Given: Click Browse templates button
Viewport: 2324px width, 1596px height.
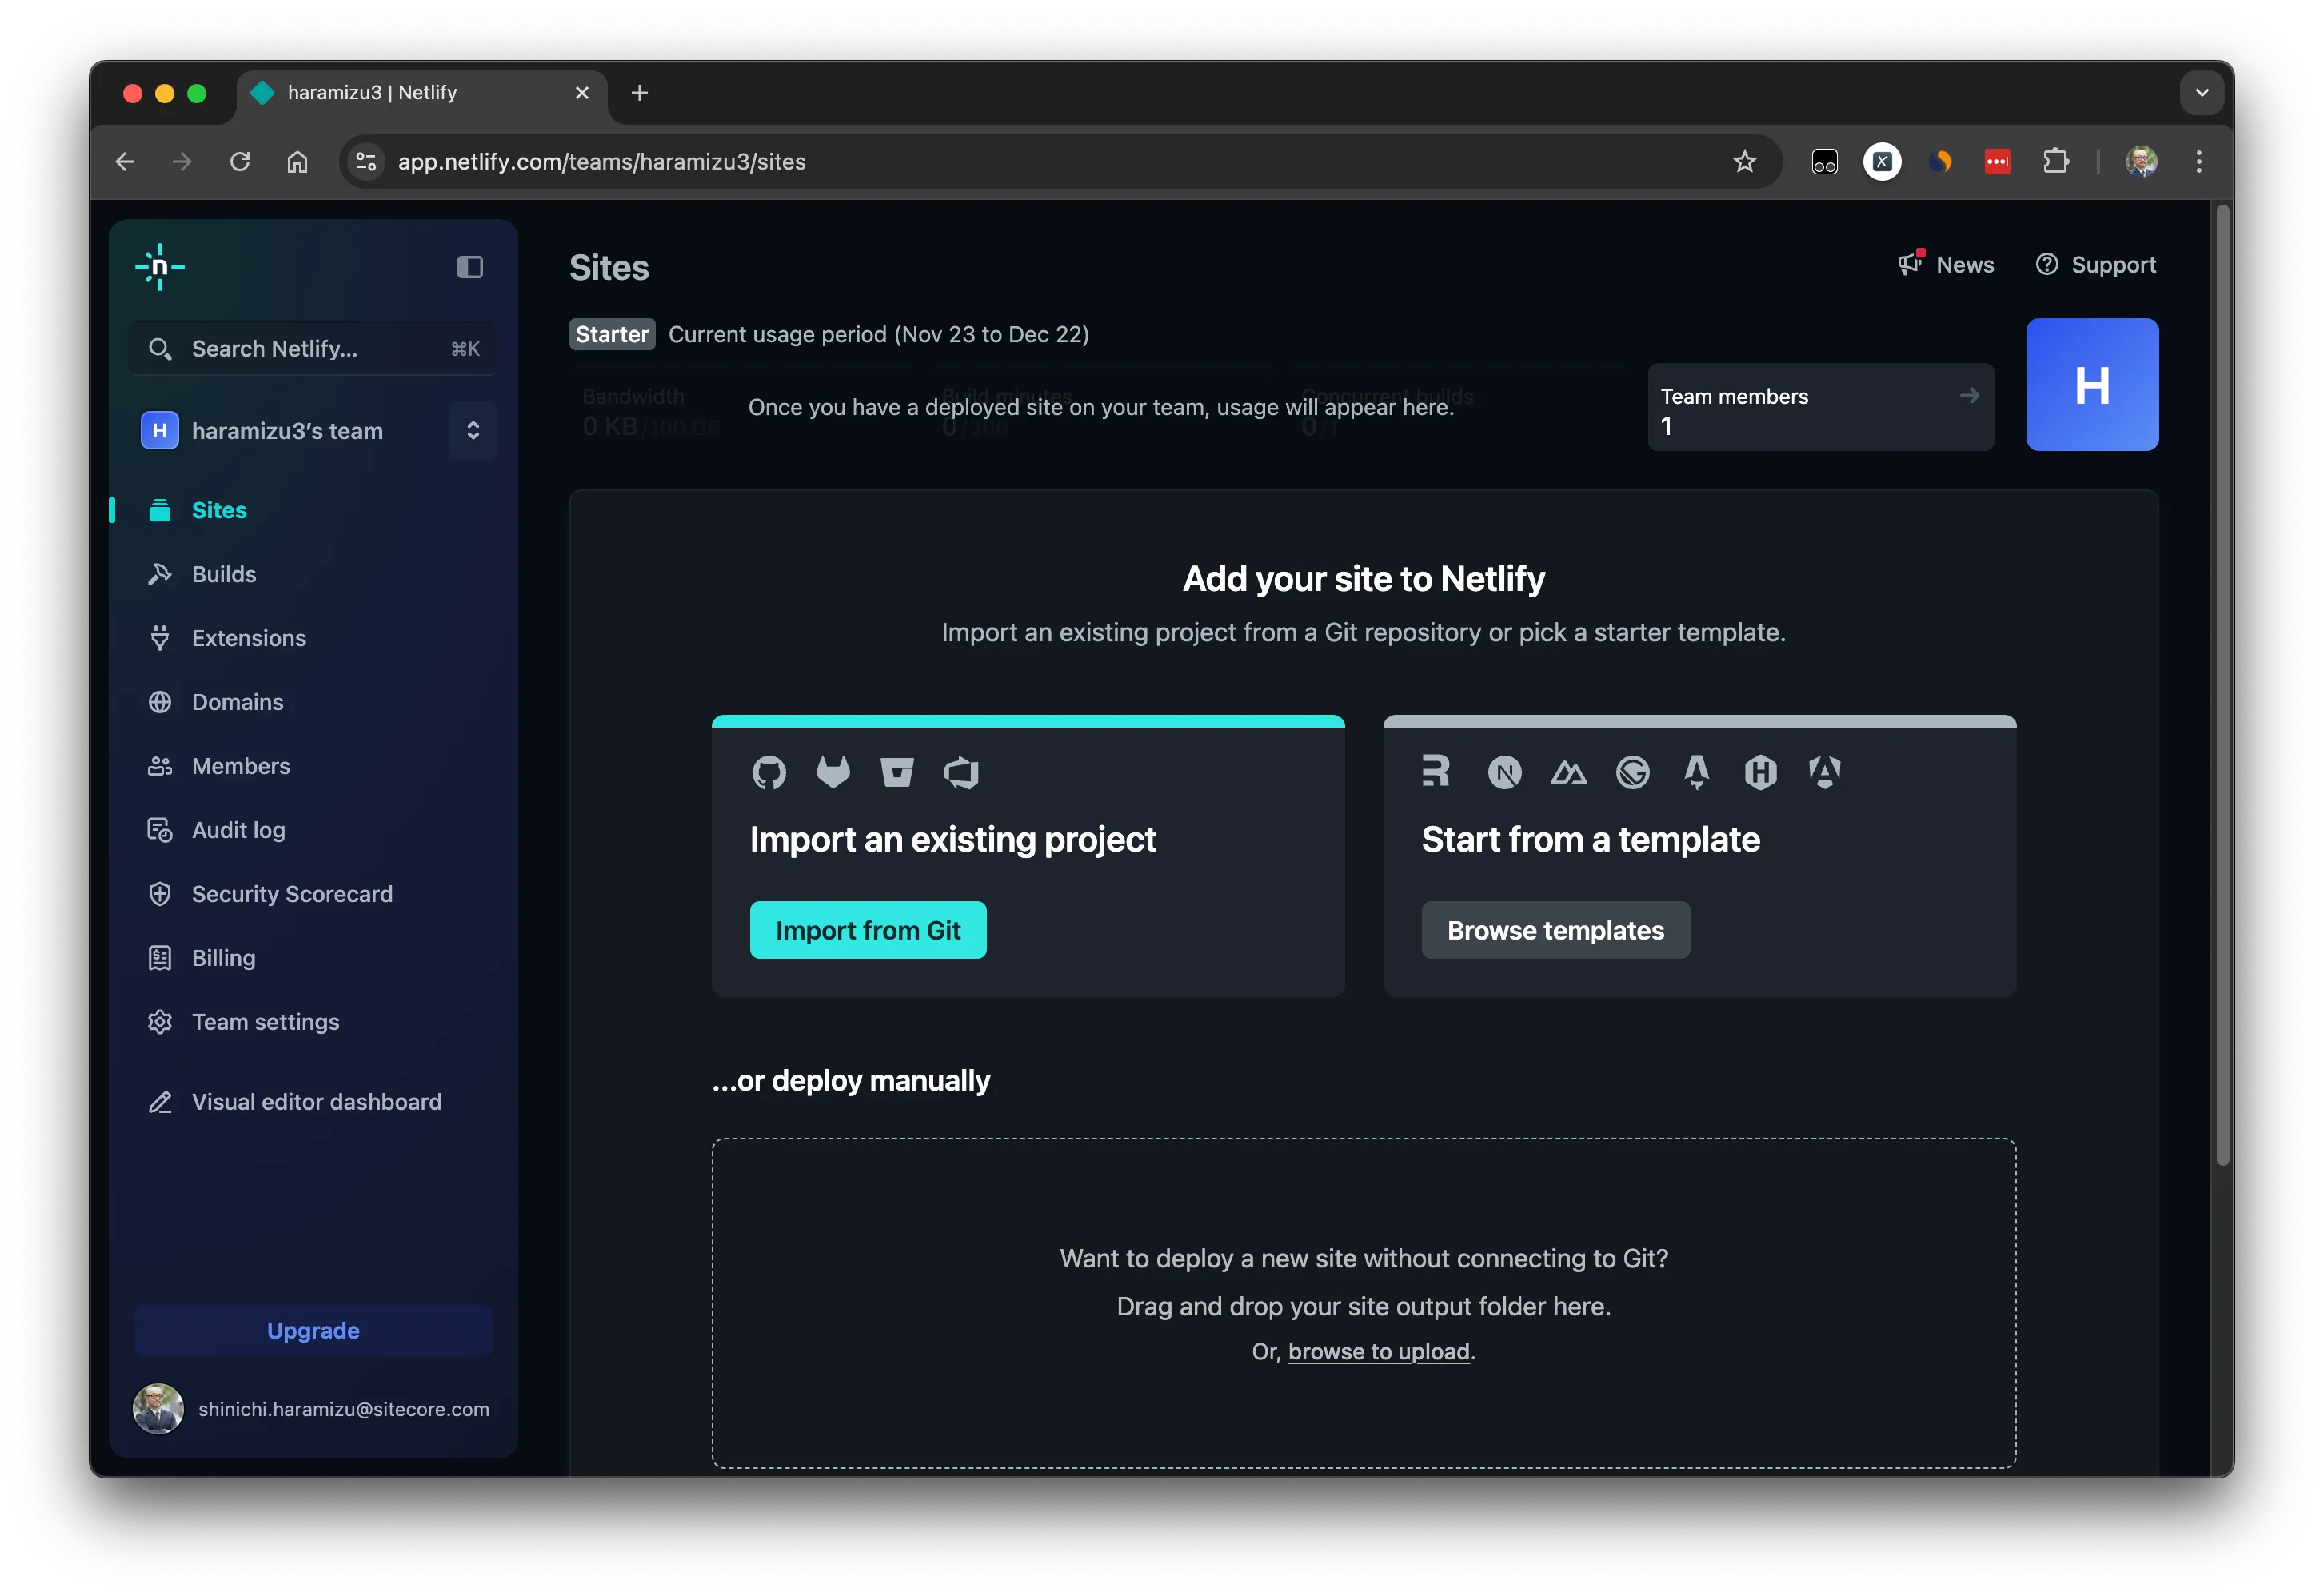Looking at the screenshot, I should (x=1554, y=928).
